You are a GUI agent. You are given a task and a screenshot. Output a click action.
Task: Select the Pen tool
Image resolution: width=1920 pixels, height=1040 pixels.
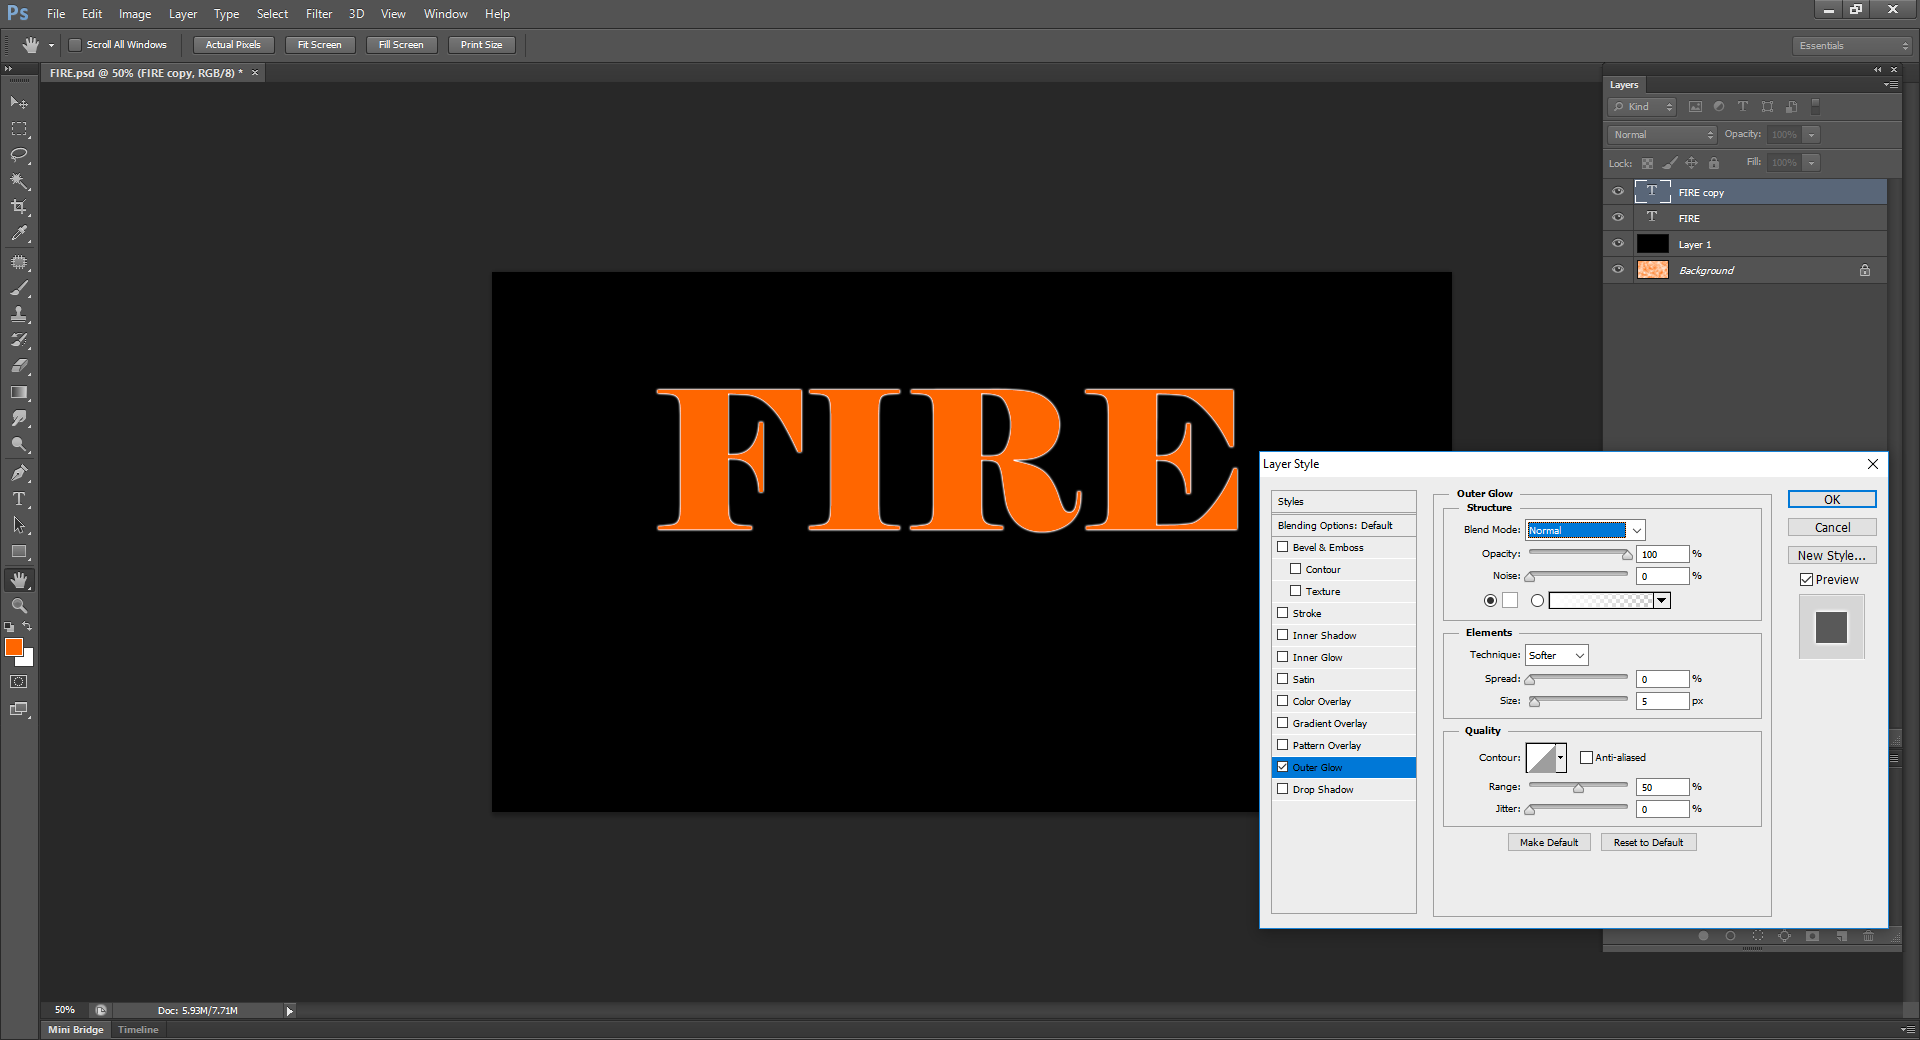coord(19,473)
